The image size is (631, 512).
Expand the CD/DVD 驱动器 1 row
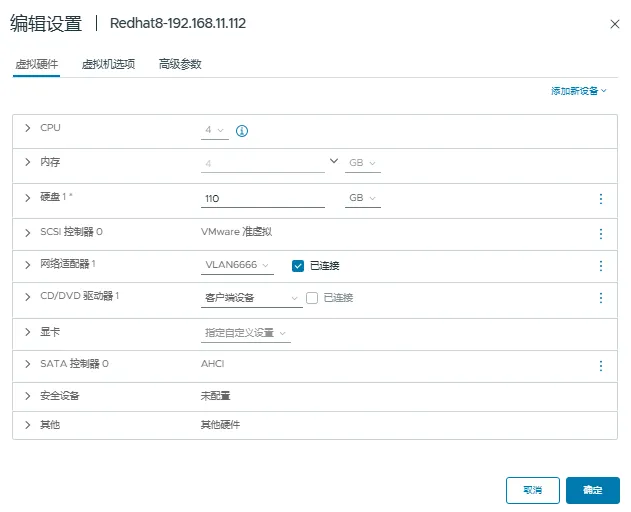(27, 297)
